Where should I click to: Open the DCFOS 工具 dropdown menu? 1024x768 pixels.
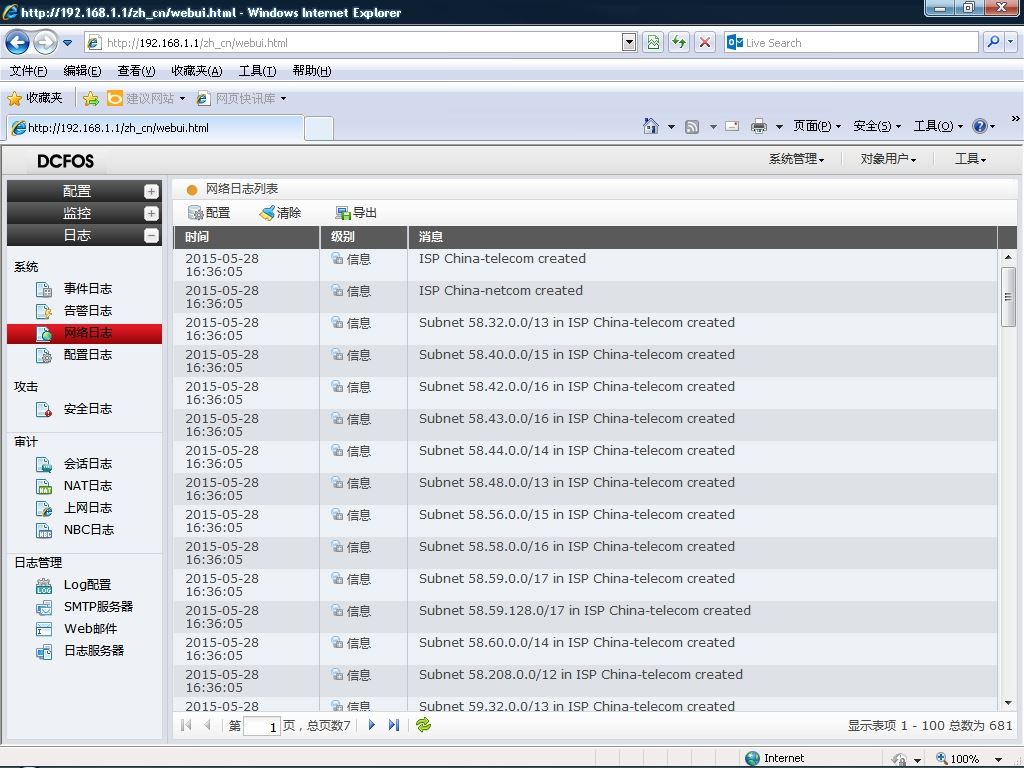(x=970, y=159)
